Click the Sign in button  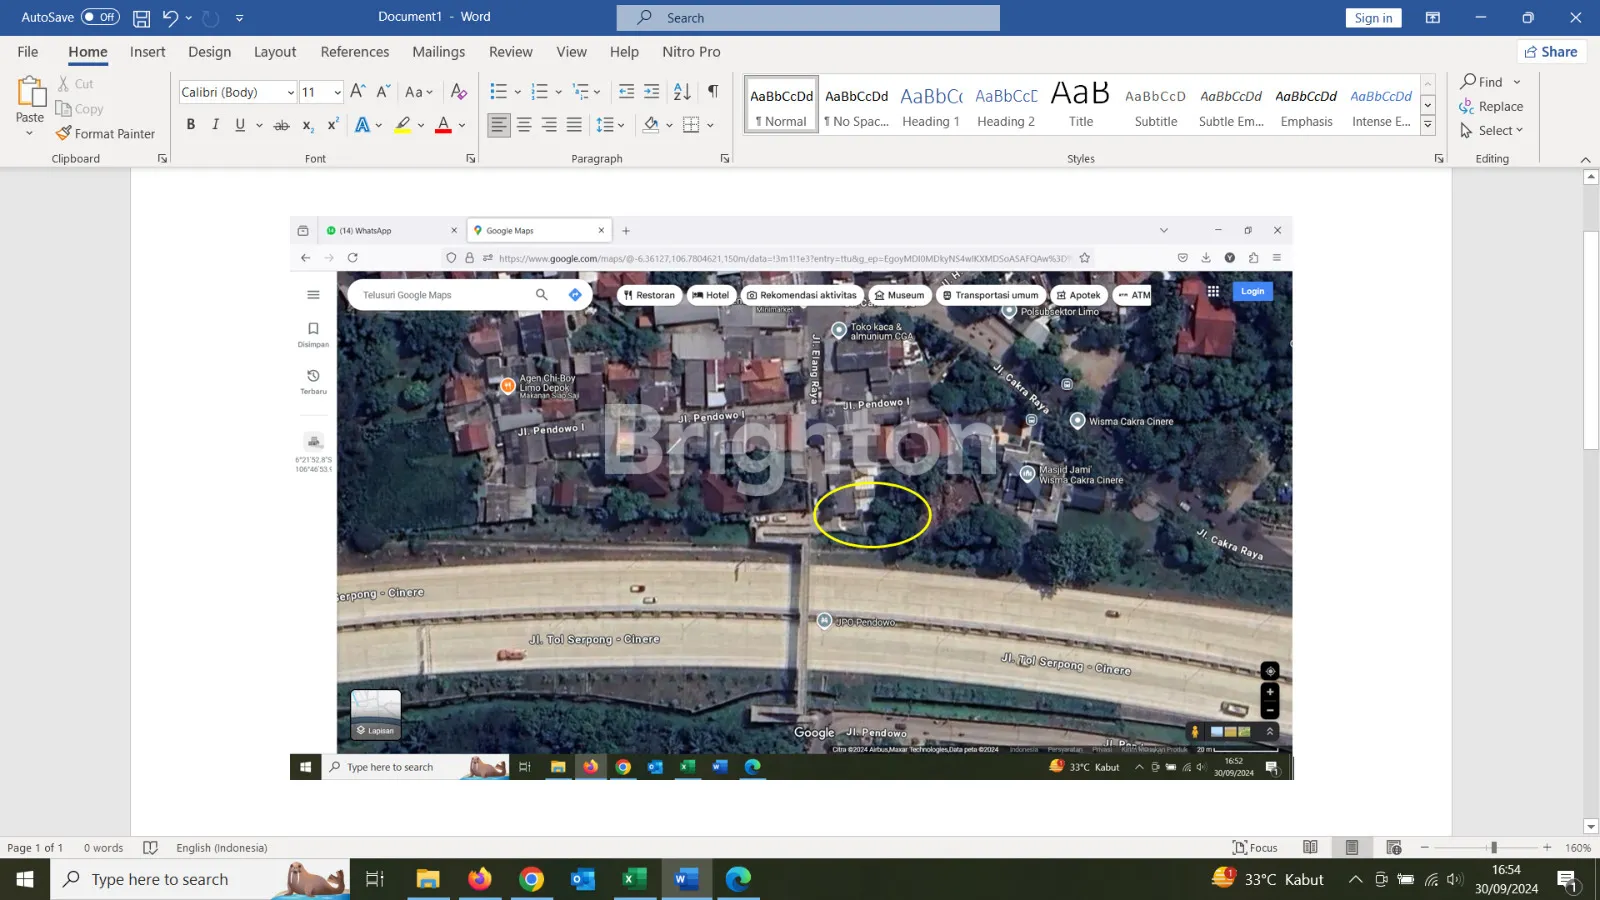(1373, 18)
